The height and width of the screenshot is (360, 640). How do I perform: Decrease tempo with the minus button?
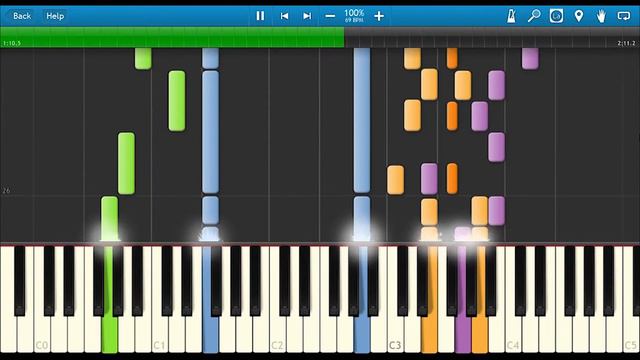click(330, 16)
